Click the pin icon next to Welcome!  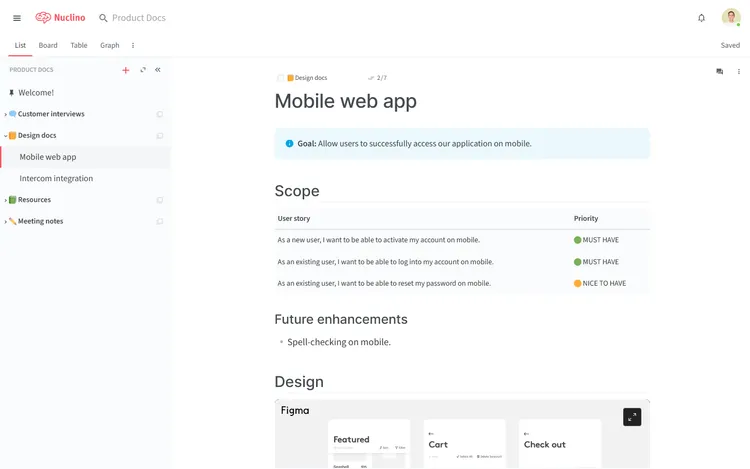pyautogui.click(x=11, y=93)
